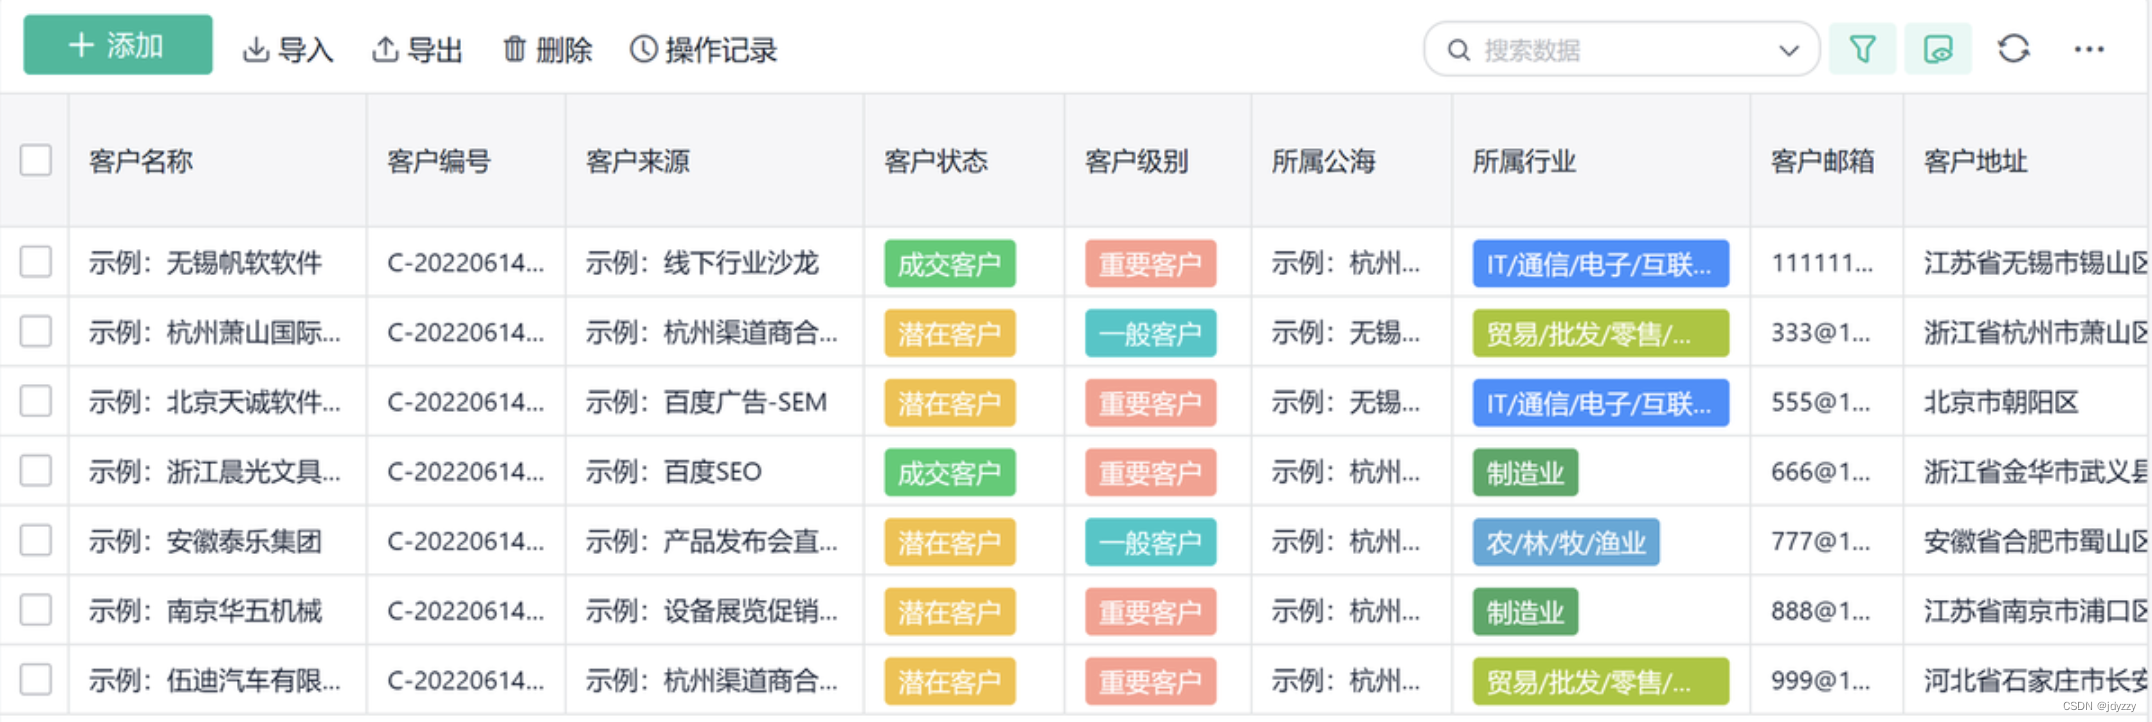
Task: Click the magnifier icon in search box
Action: tap(1459, 50)
